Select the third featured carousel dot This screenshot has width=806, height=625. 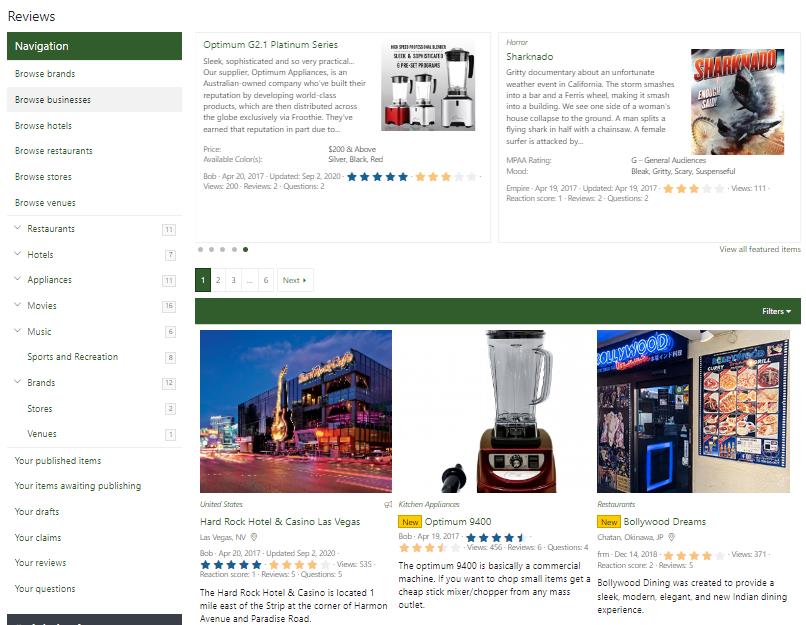pyautogui.click(x=223, y=249)
